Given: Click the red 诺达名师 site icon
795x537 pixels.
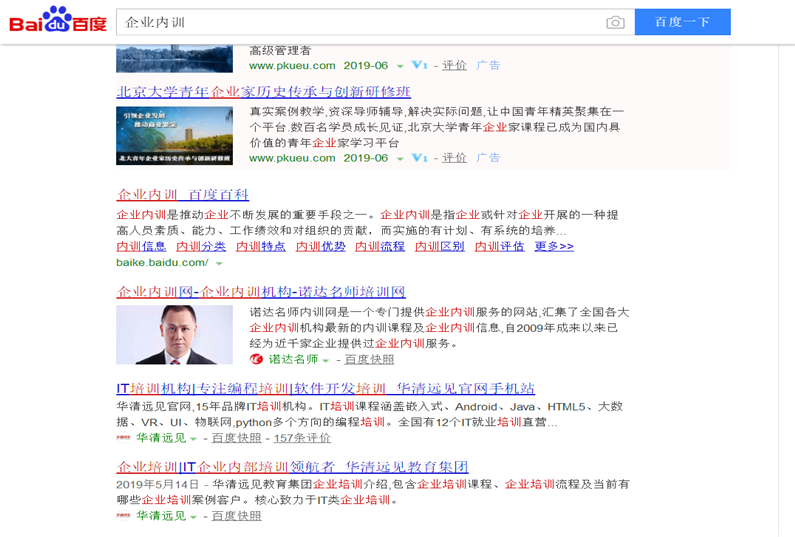Looking at the screenshot, I should 256,359.
